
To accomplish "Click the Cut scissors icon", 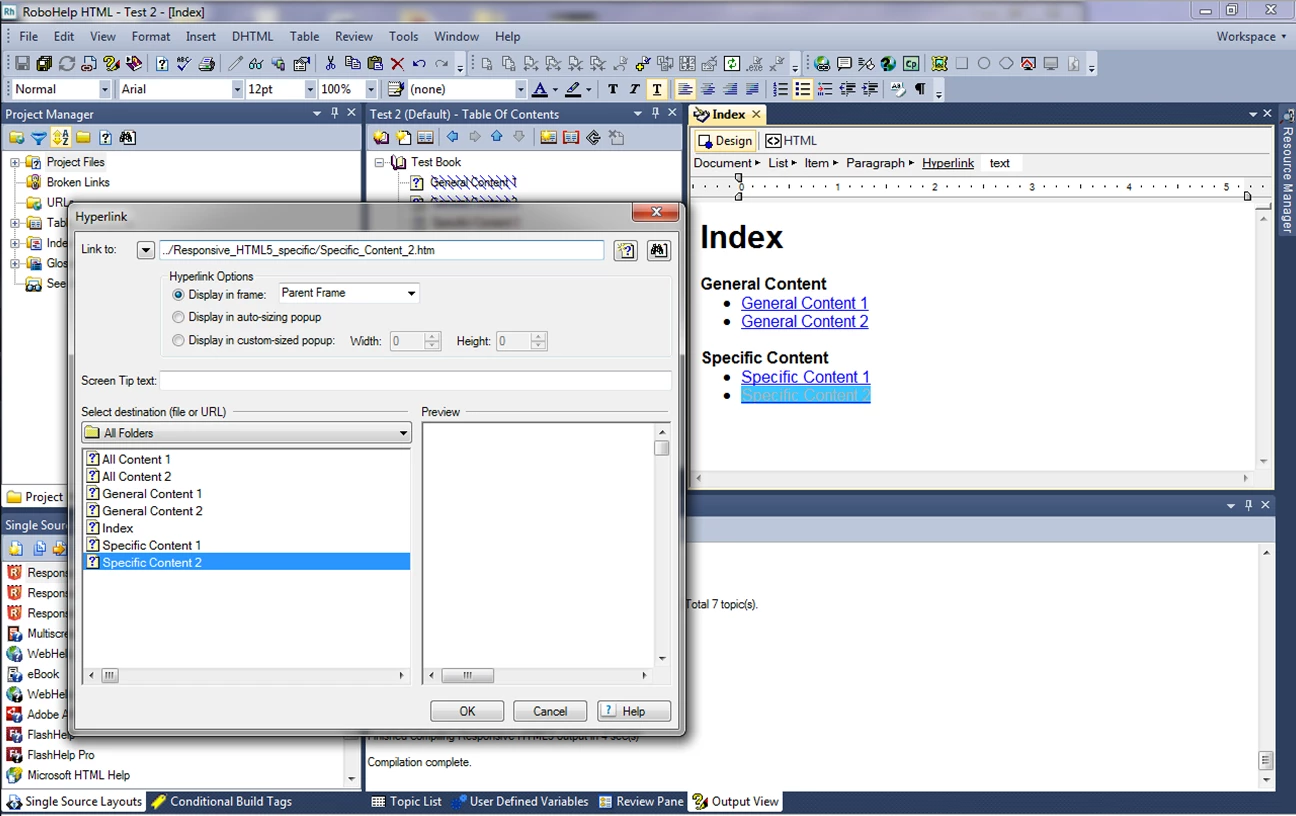I will click(x=330, y=63).
